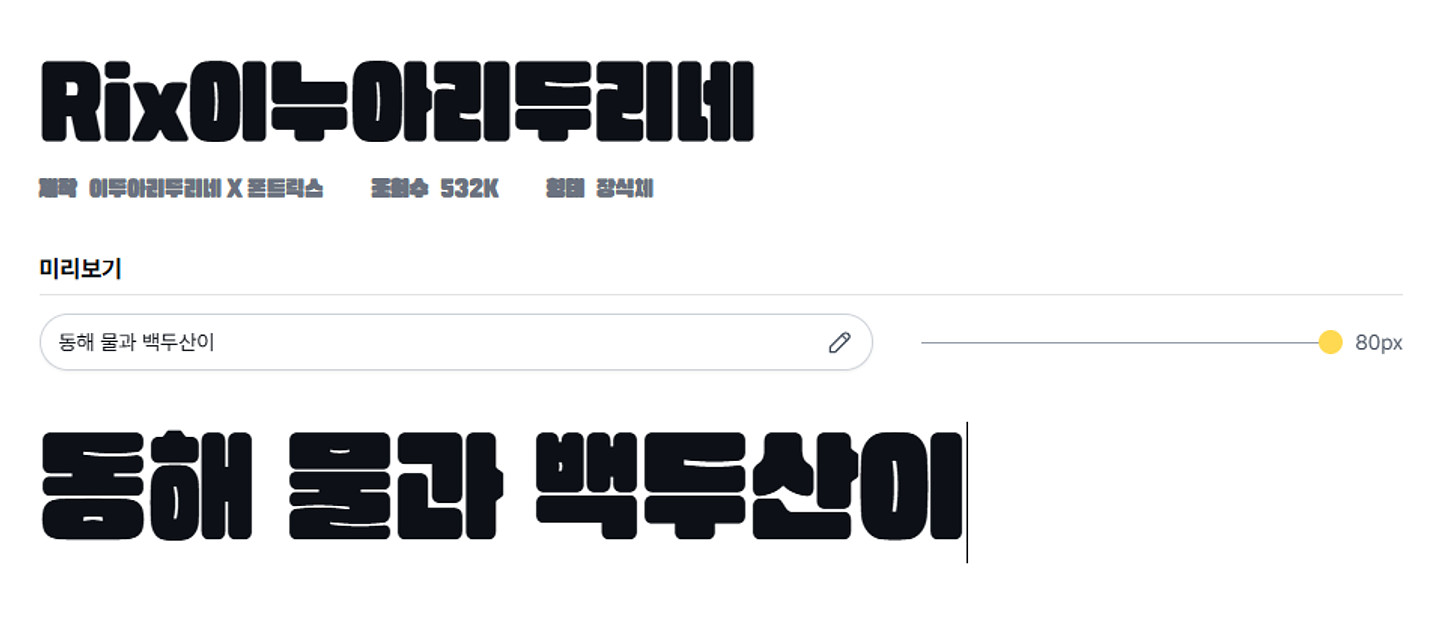Select the 미리보기 section heading
The height and width of the screenshot is (621, 1440).
pyautogui.click(x=80, y=268)
